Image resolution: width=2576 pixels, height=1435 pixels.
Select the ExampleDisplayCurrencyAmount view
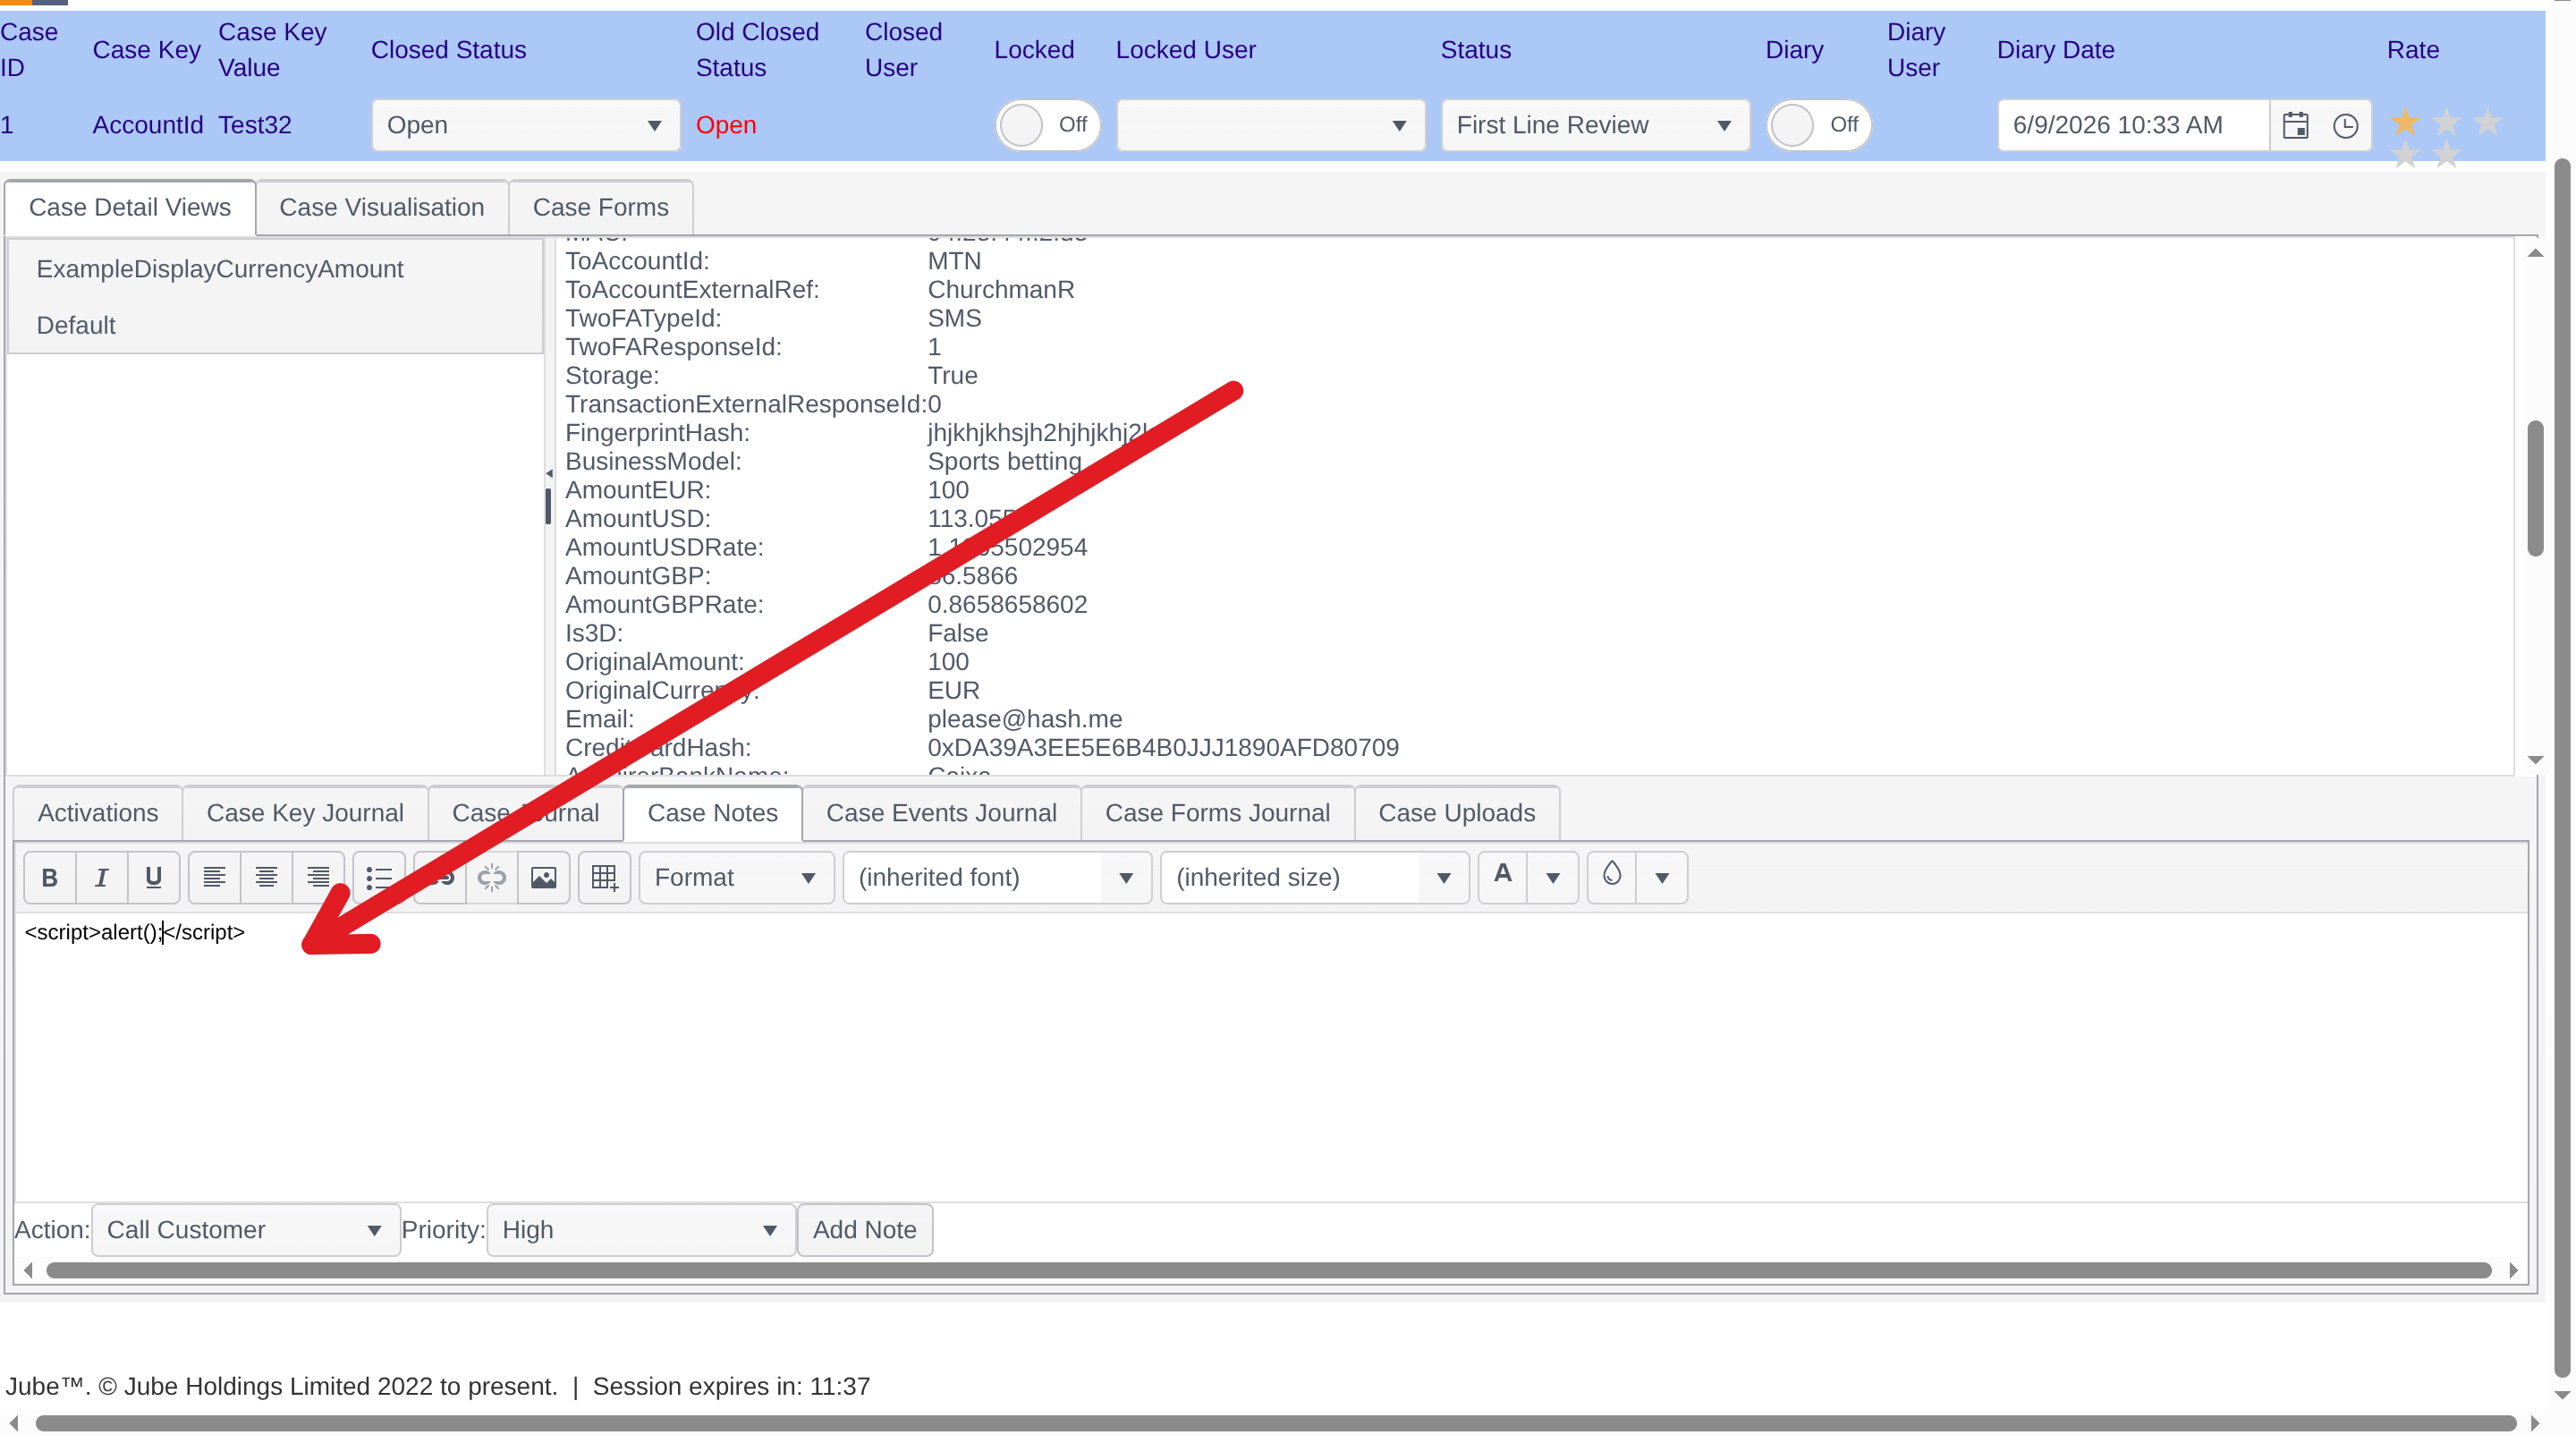coord(275,269)
